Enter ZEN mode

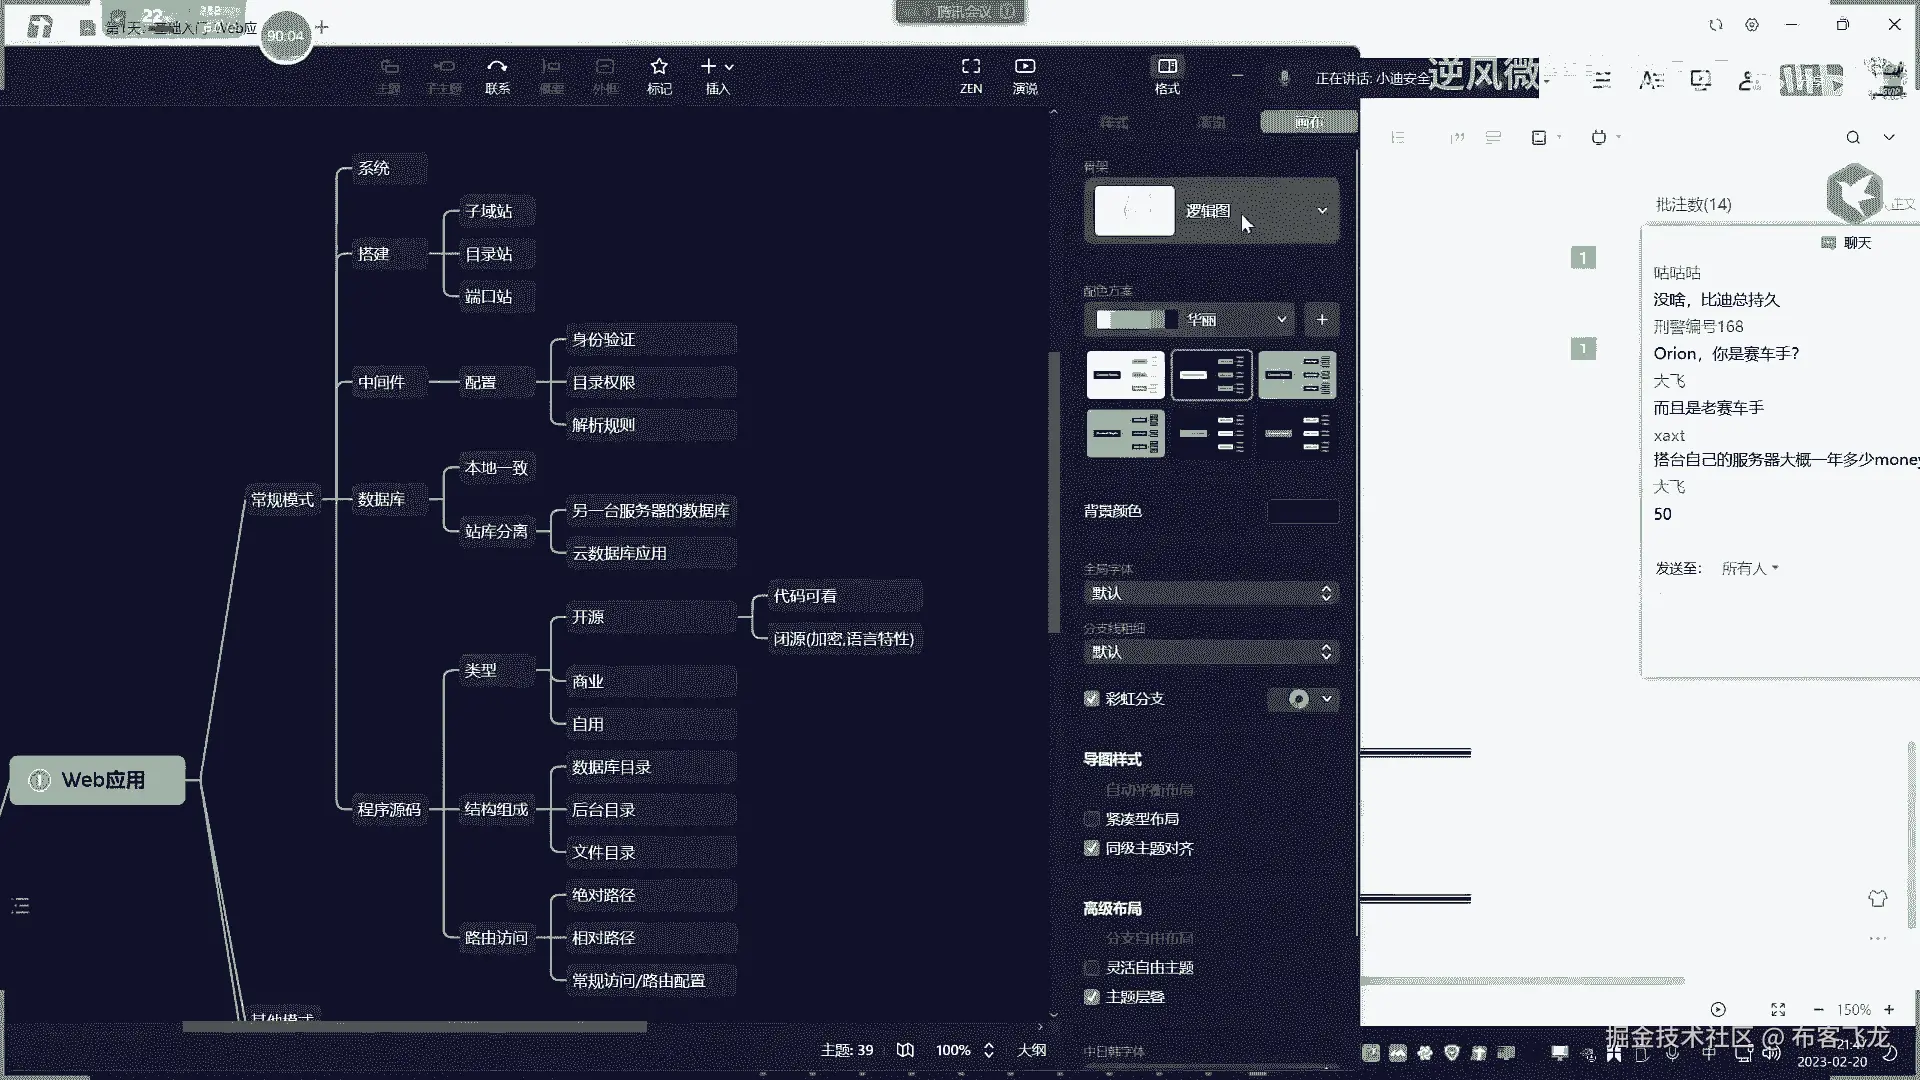point(970,67)
